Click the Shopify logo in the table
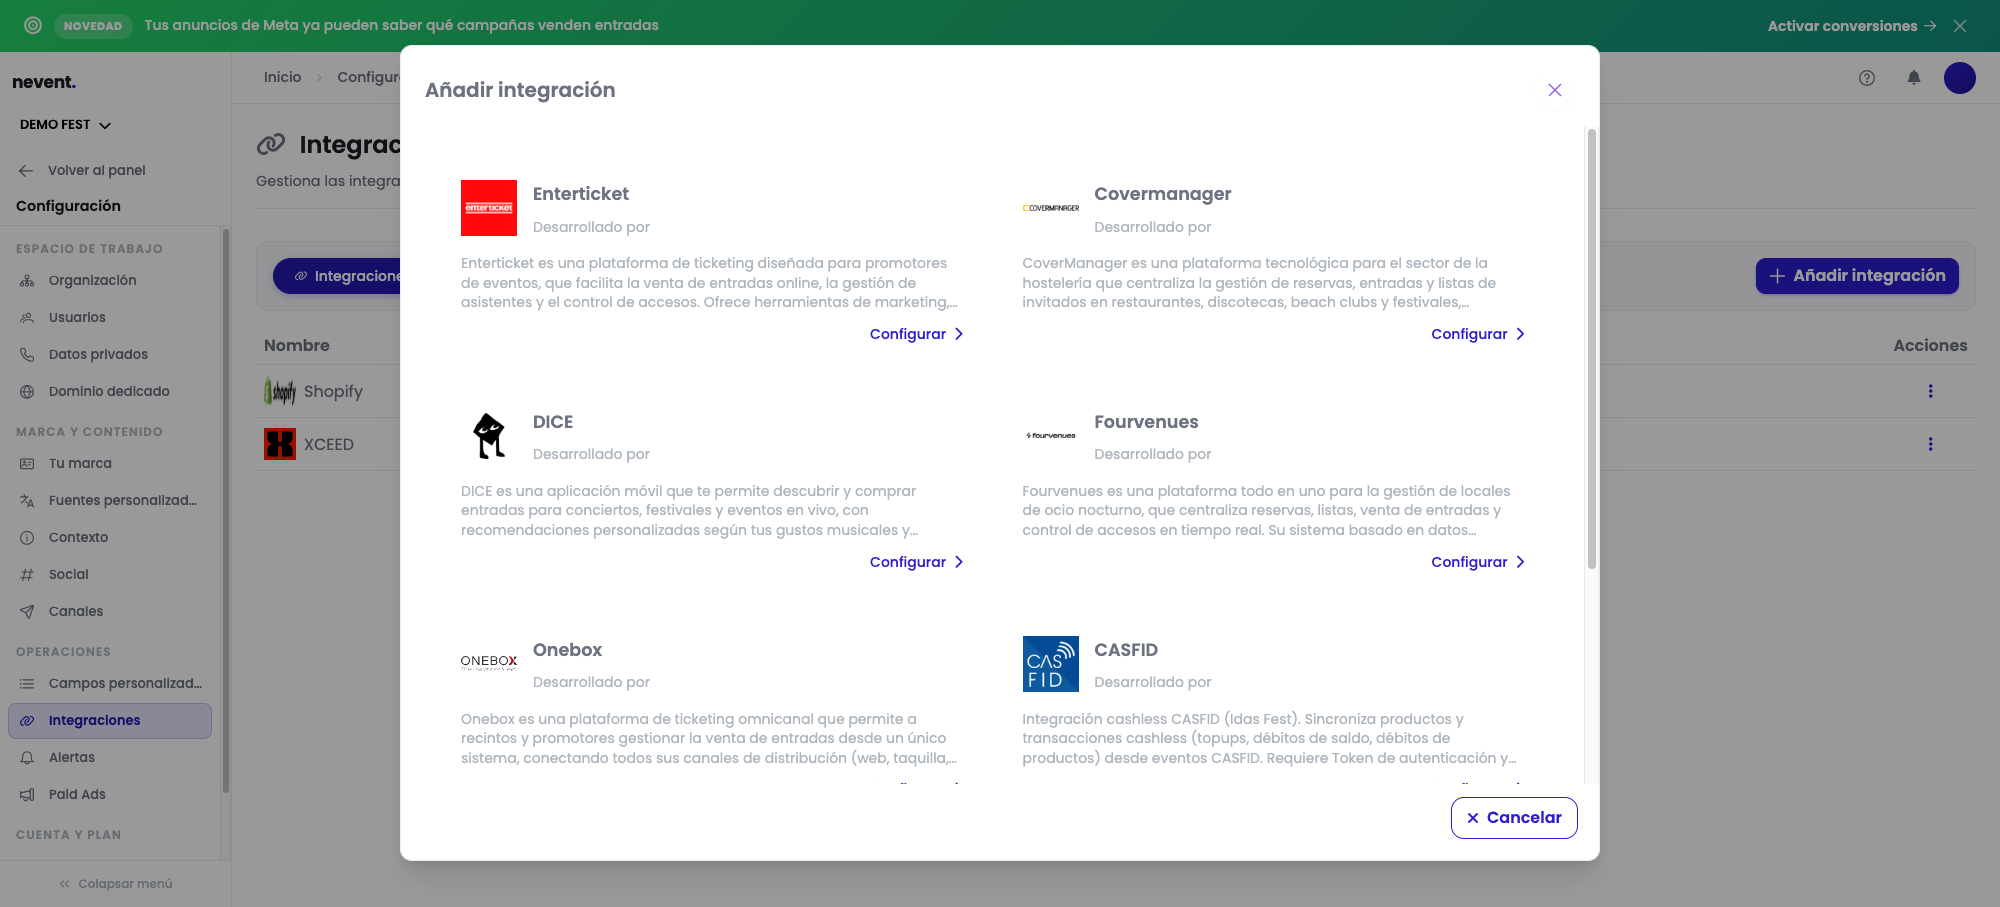This screenshot has height=907, width=2000. coord(280,391)
